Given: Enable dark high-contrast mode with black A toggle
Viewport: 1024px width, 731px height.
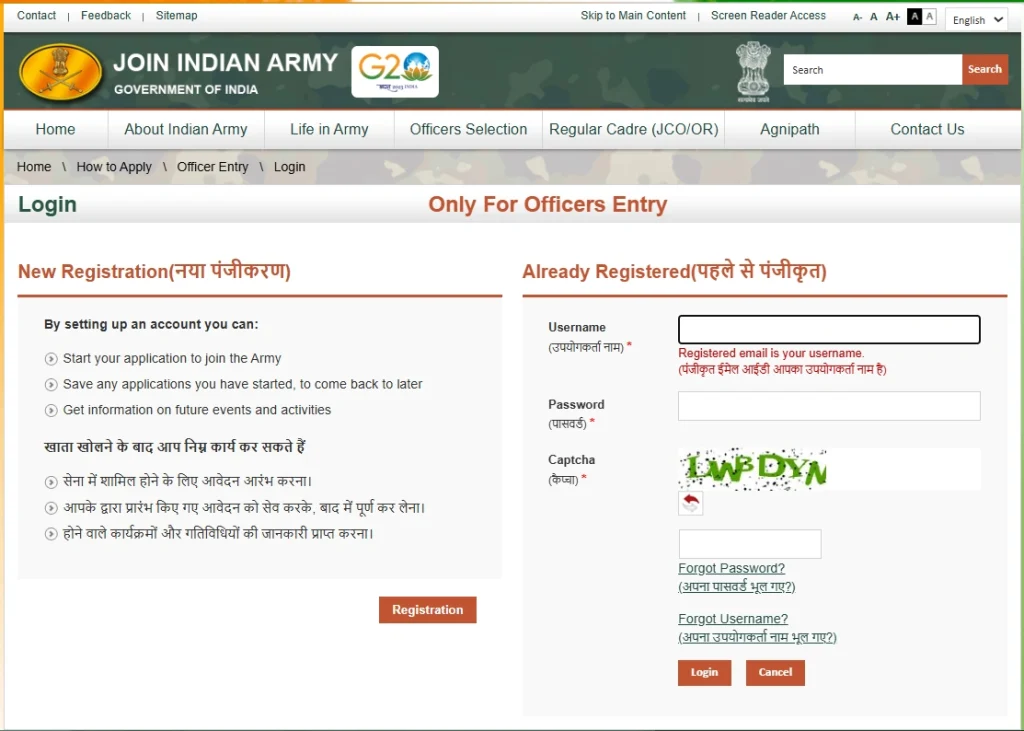Looking at the screenshot, I should click(913, 17).
